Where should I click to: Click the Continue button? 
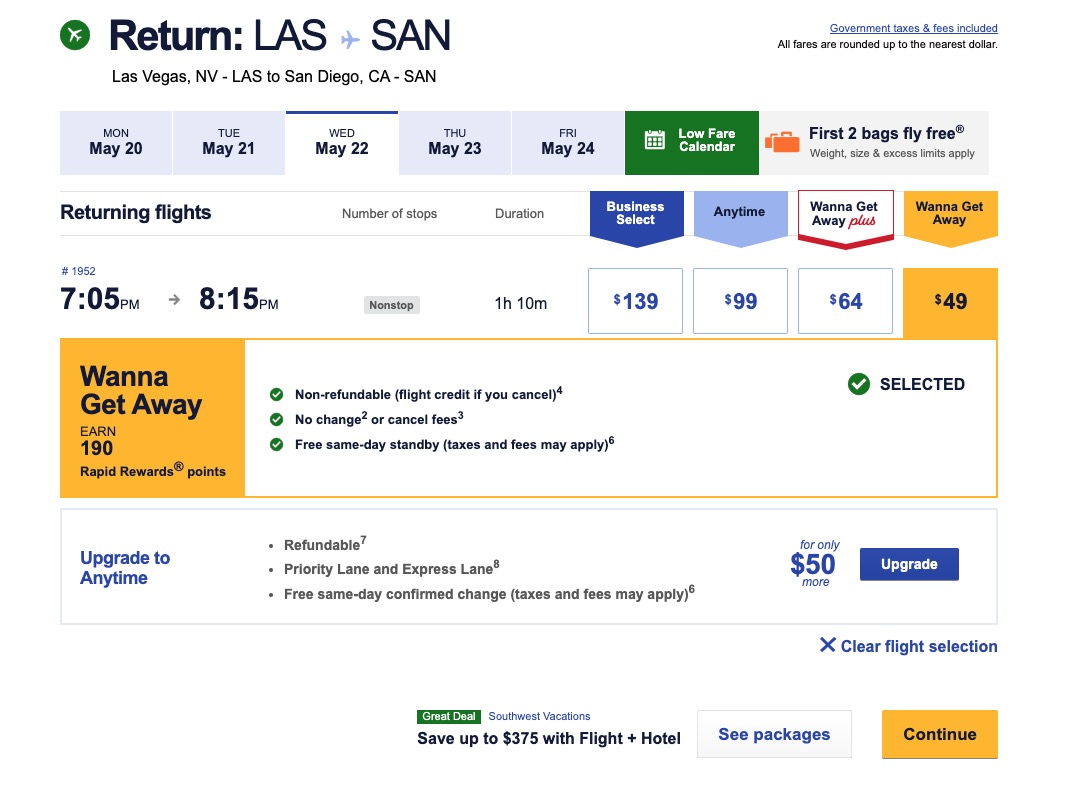[938, 733]
